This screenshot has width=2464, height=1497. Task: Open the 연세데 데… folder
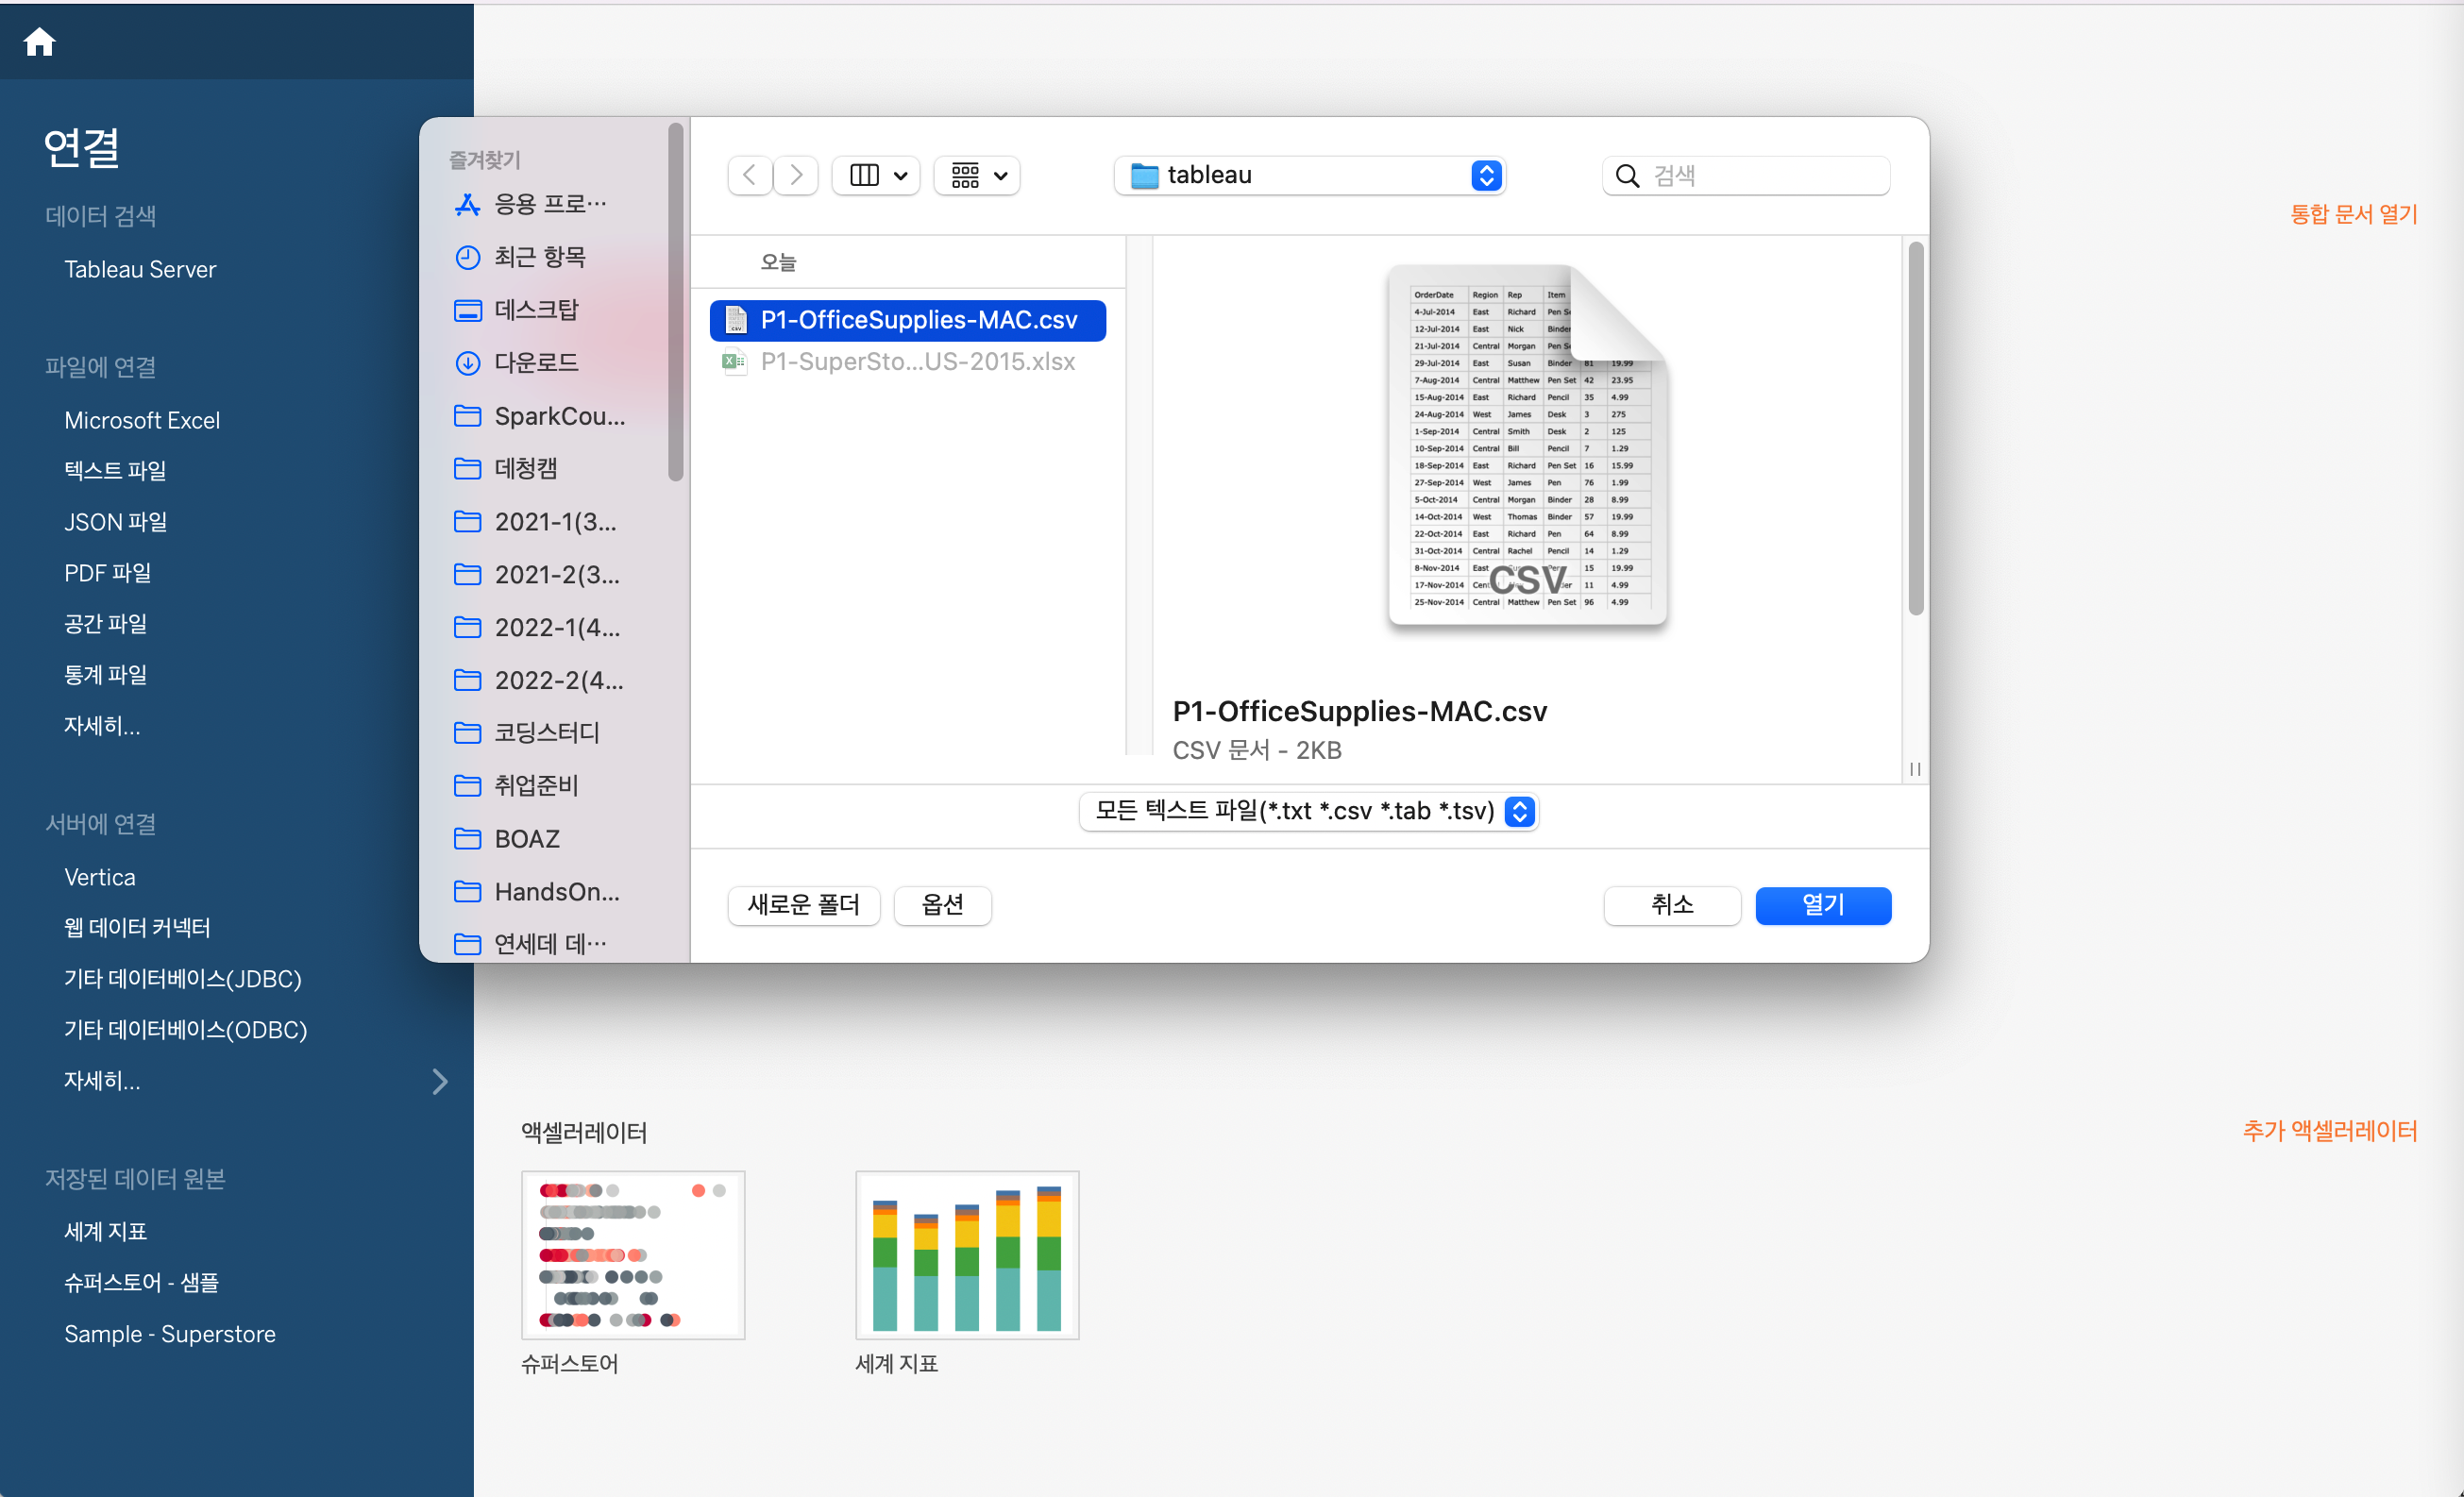pyautogui.click(x=531, y=943)
